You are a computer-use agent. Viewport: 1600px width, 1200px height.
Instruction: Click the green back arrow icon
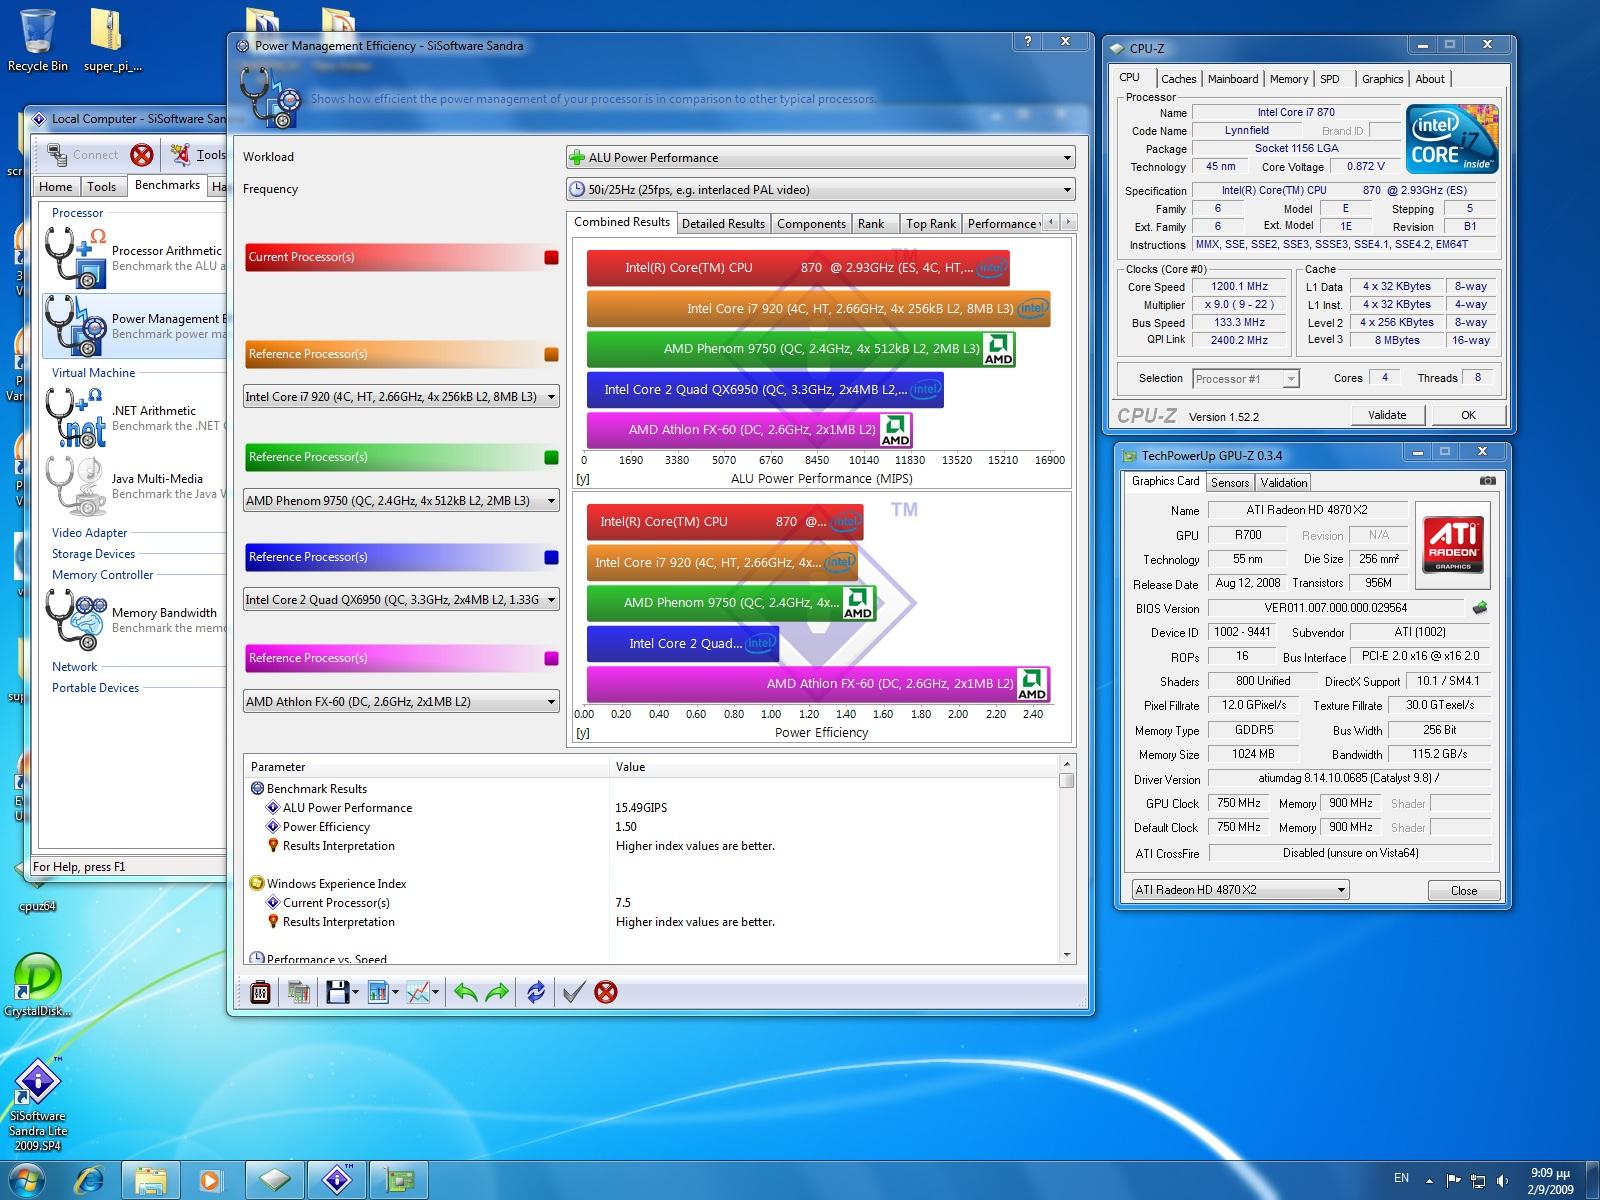465,992
